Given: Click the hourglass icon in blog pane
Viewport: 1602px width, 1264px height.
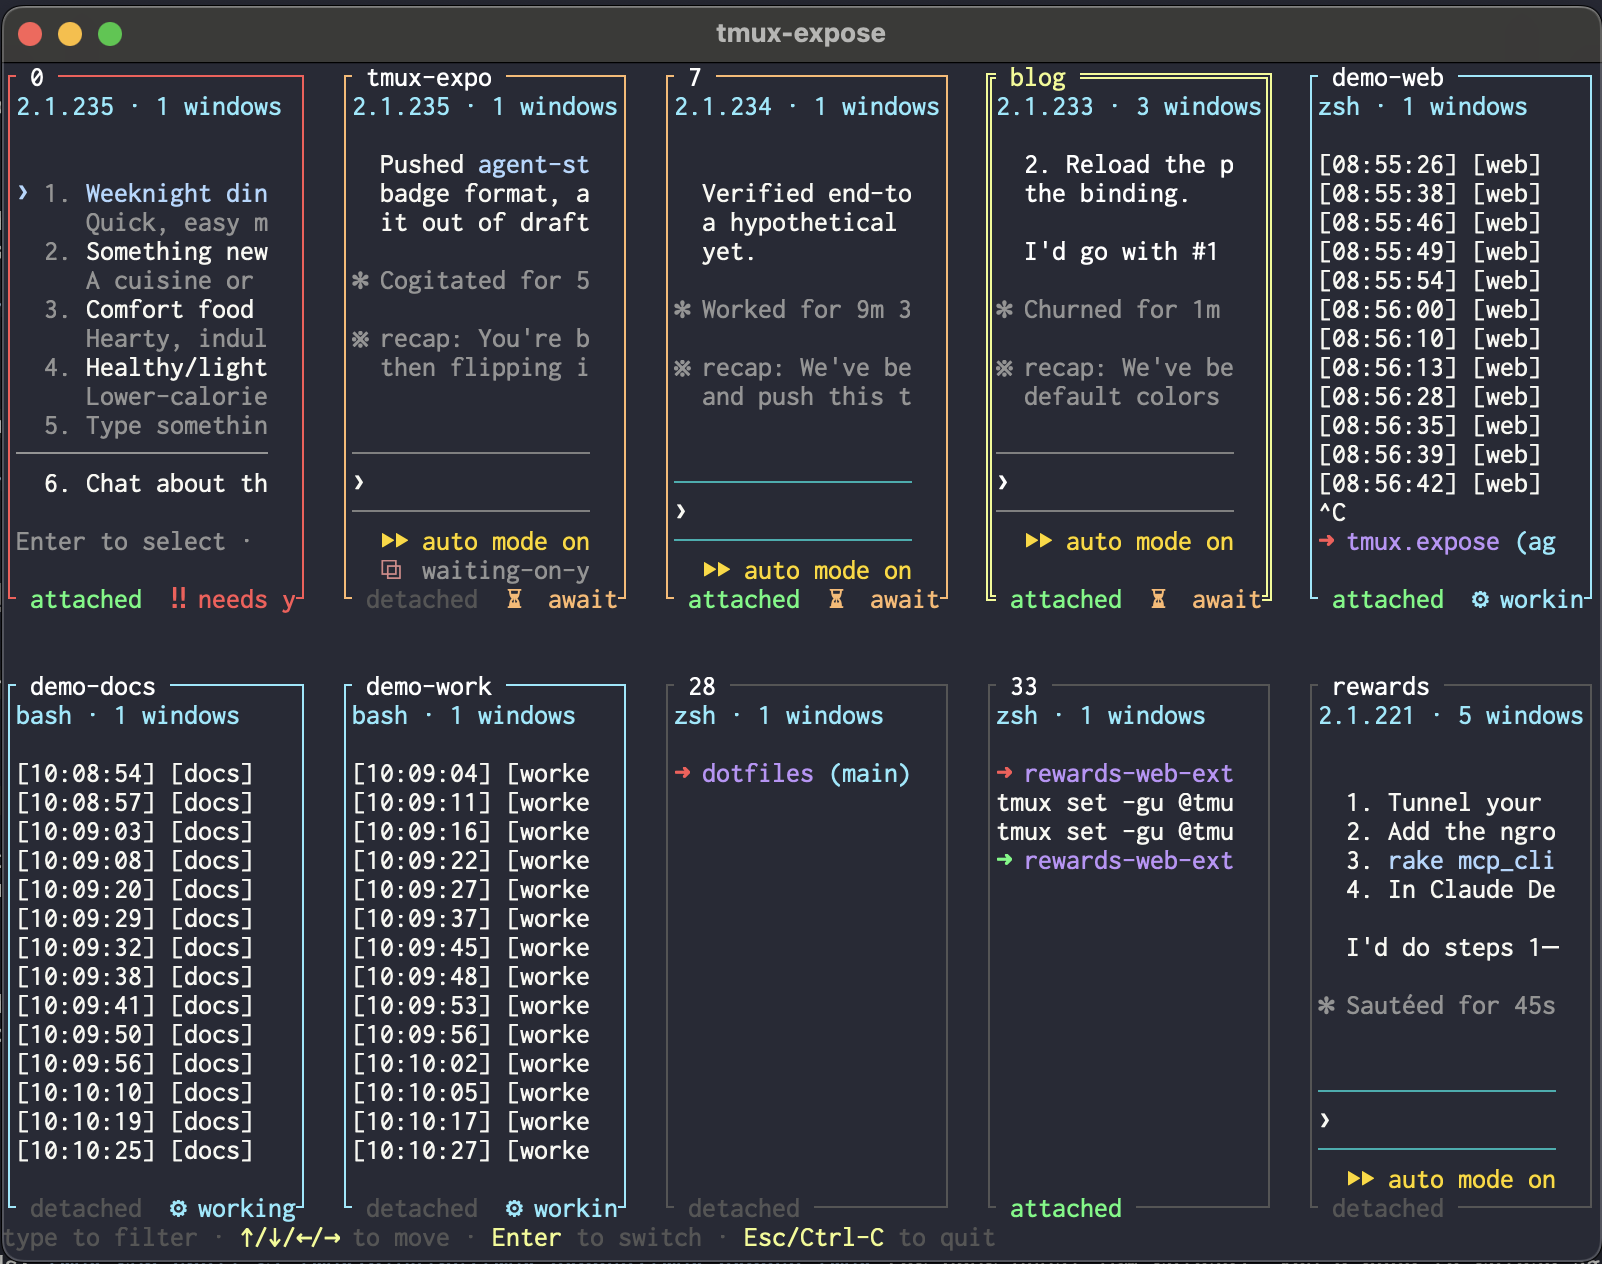Looking at the screenshot, I should [1158, 599].
